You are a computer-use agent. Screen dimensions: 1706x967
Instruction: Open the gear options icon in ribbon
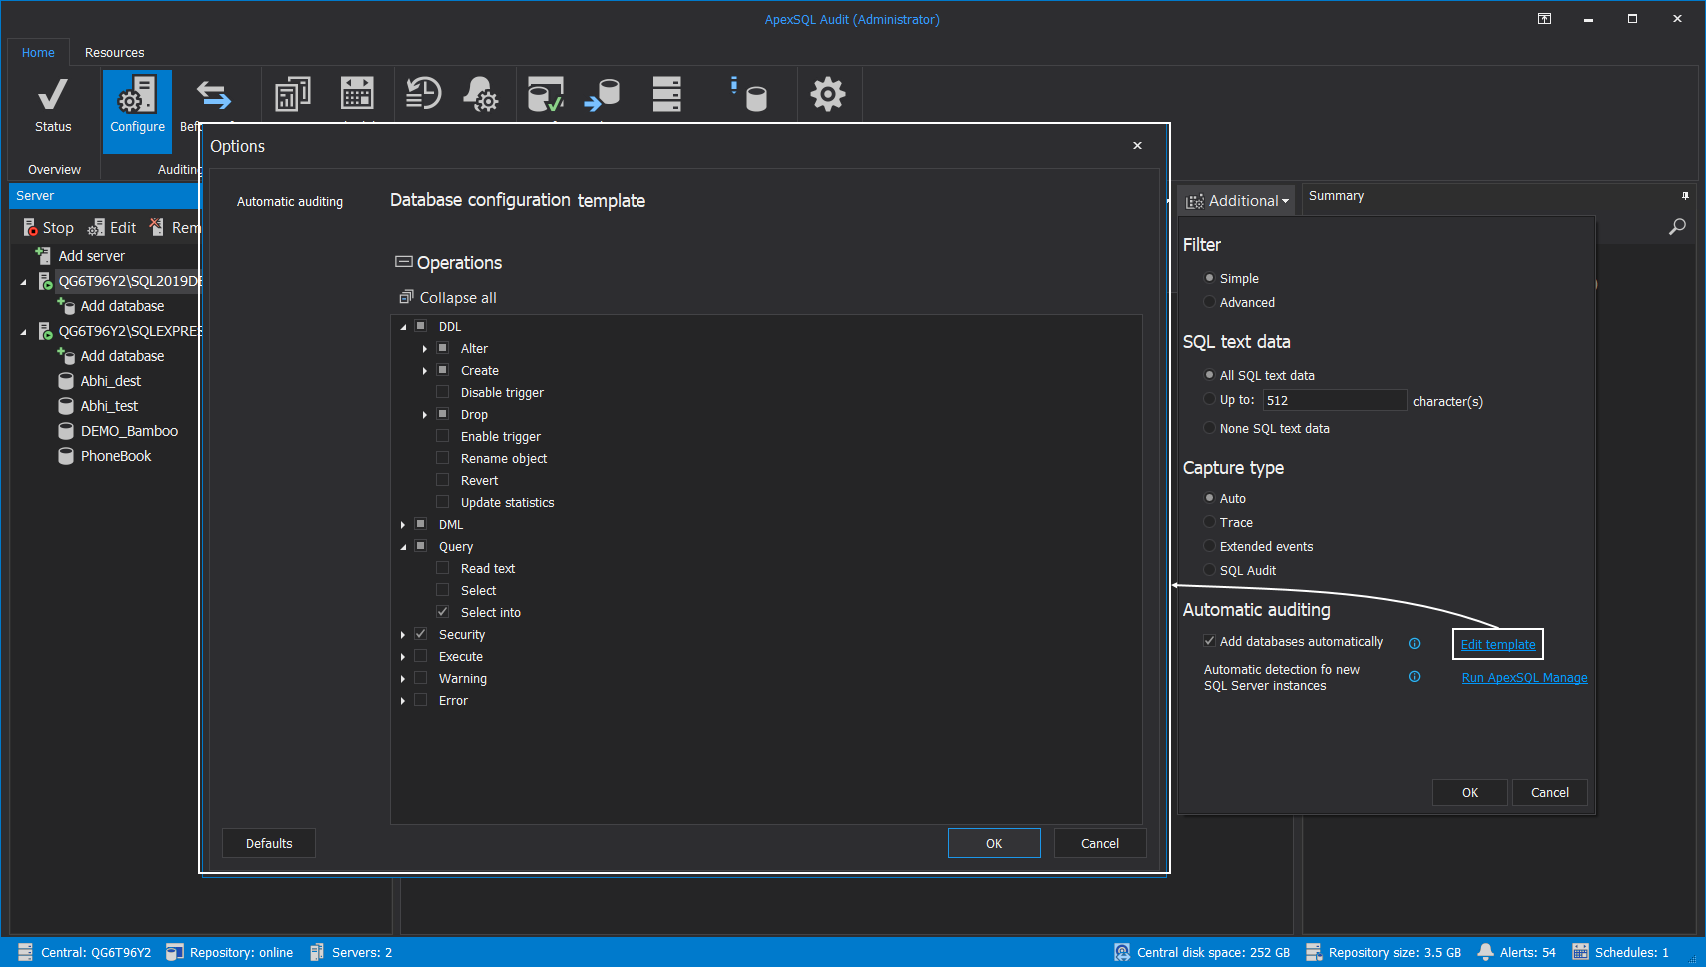[x=827, y=95]
